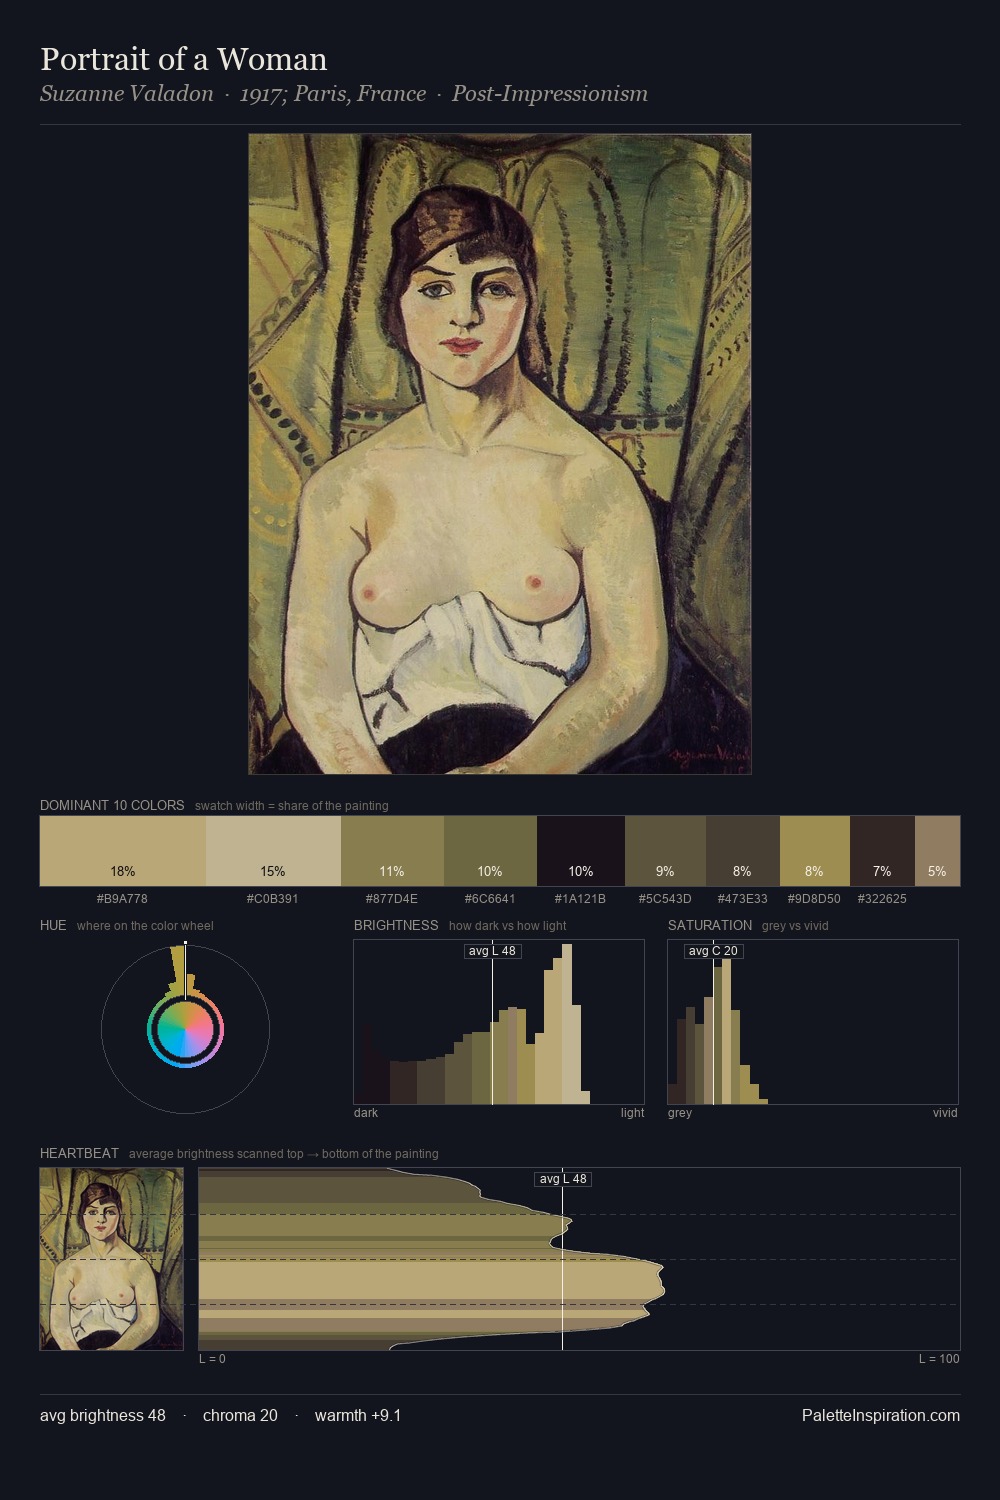Select the golden 8% swatch #9D8D50
This screenshot has height=1500, width=1000.
click(814, 851)
